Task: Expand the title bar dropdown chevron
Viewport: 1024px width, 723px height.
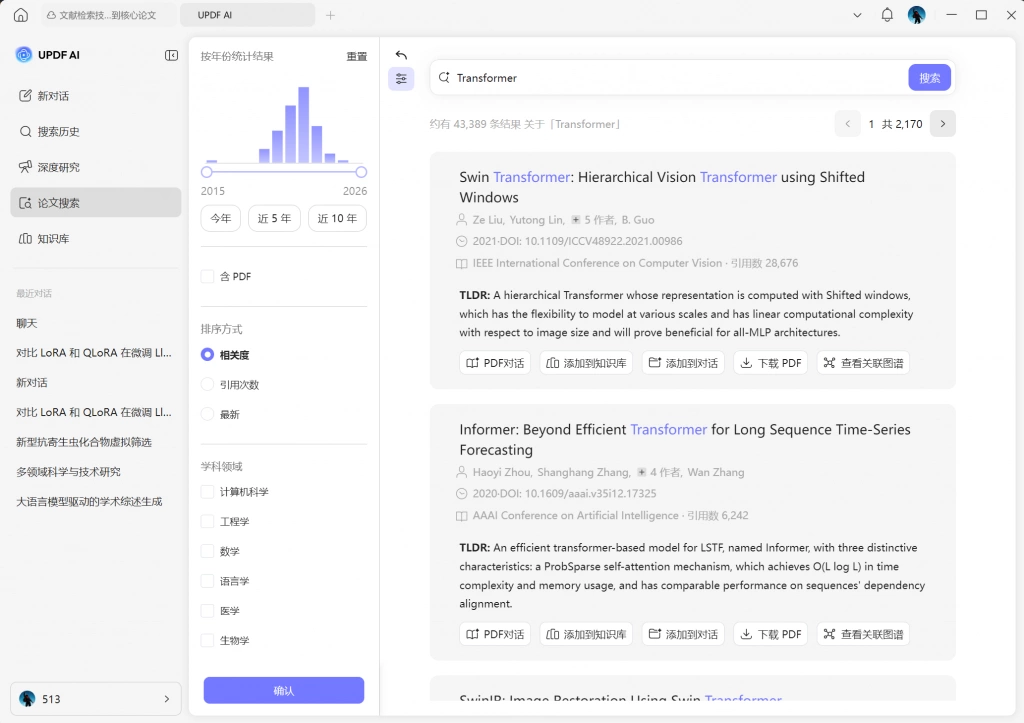Action: tap(857, 15)
